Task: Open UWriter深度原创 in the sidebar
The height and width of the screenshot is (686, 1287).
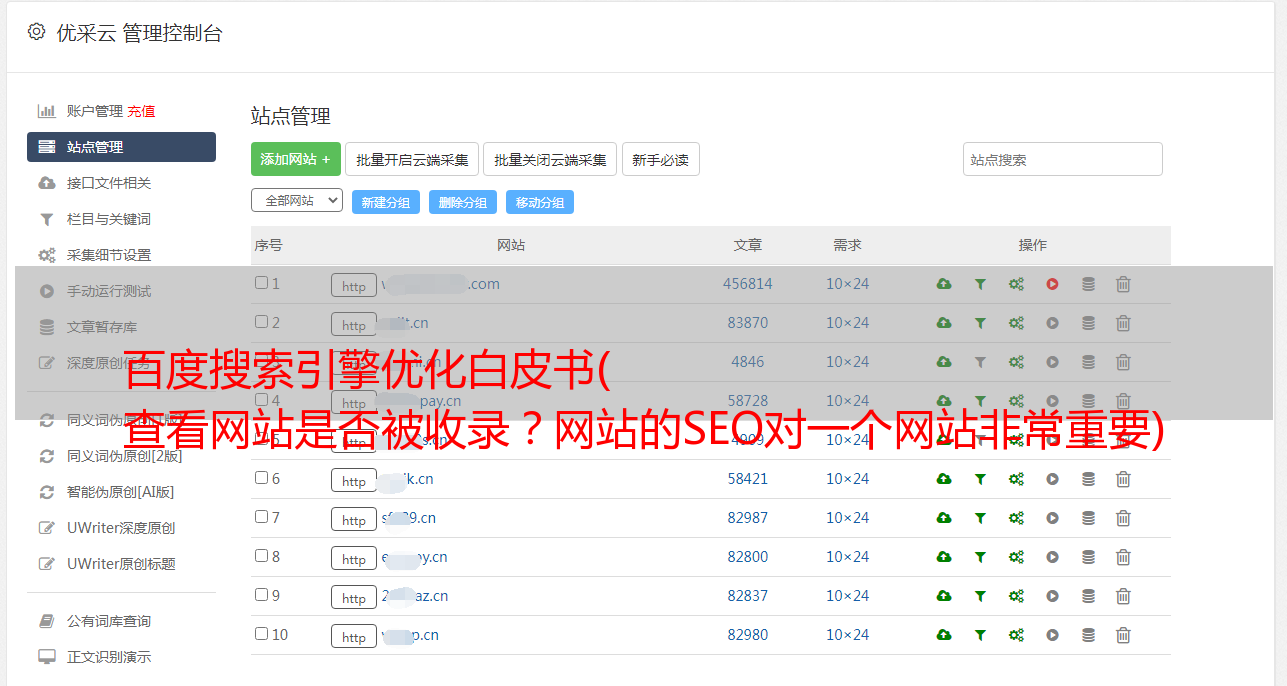Action: 121,528
